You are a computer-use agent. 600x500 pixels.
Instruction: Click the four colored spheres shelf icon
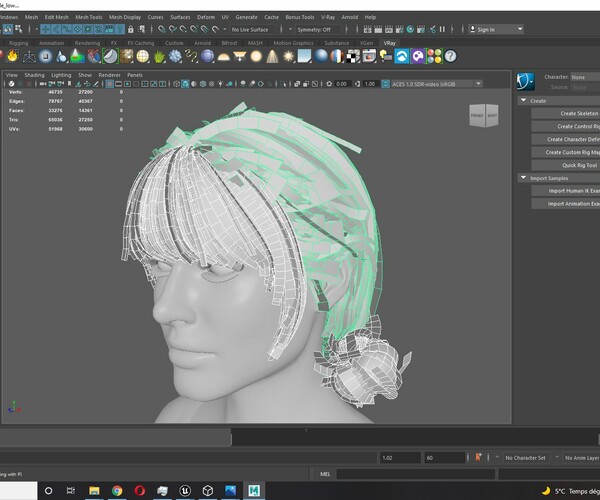434,57
